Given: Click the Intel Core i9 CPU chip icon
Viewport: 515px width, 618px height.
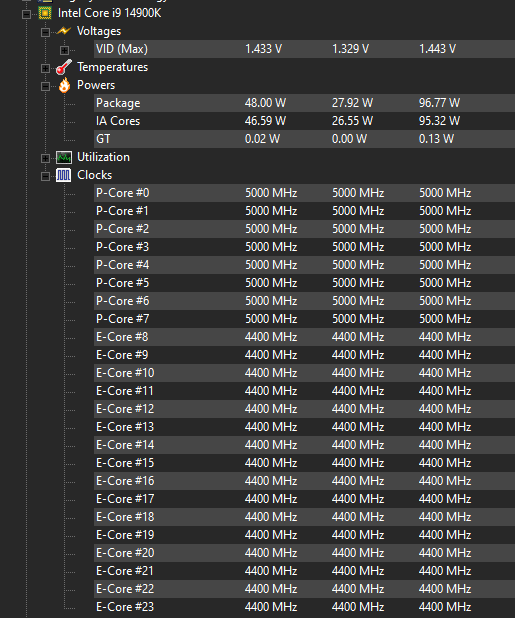Looking at the screenshot, I should pyautogui.click(x=45, y=13).
